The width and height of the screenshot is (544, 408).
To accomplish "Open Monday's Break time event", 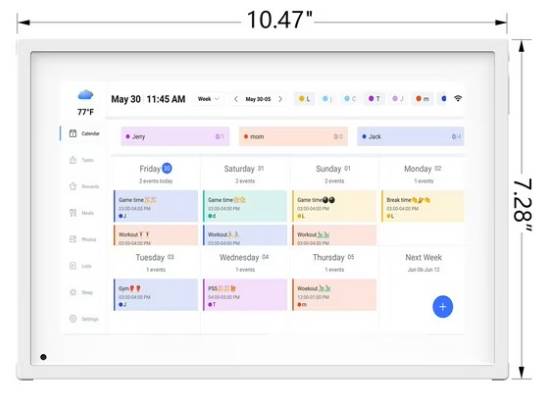I will pos(423,206).
